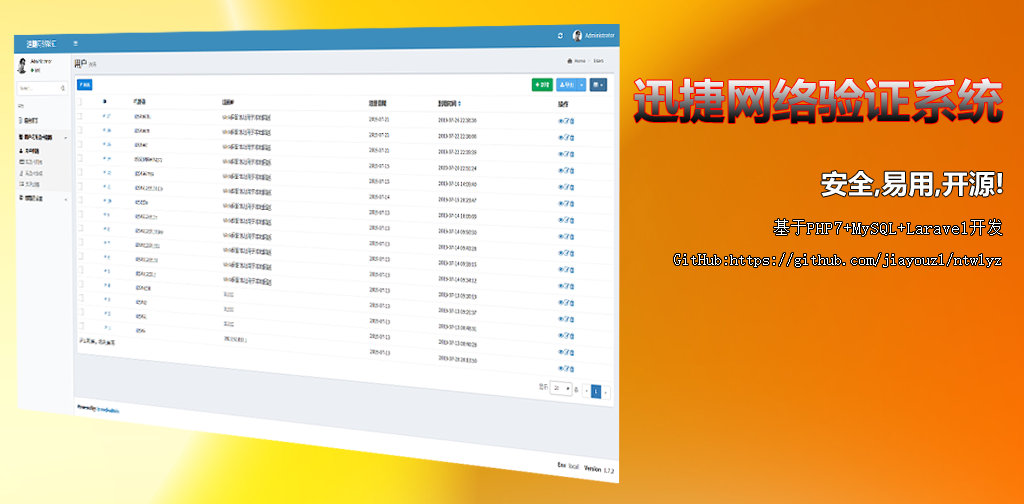1024x504 pixels.
Task: Go to Home via the breadcrumb
Action: (x=577, y=60)
